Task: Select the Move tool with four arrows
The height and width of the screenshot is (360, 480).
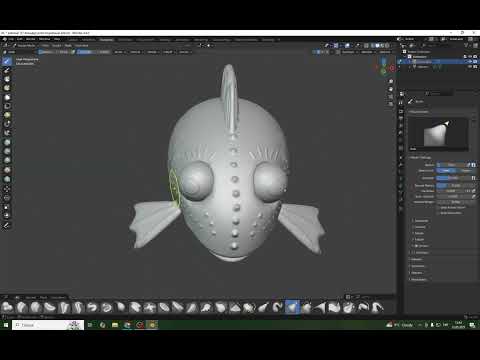Action: click(x=7, y=189)
